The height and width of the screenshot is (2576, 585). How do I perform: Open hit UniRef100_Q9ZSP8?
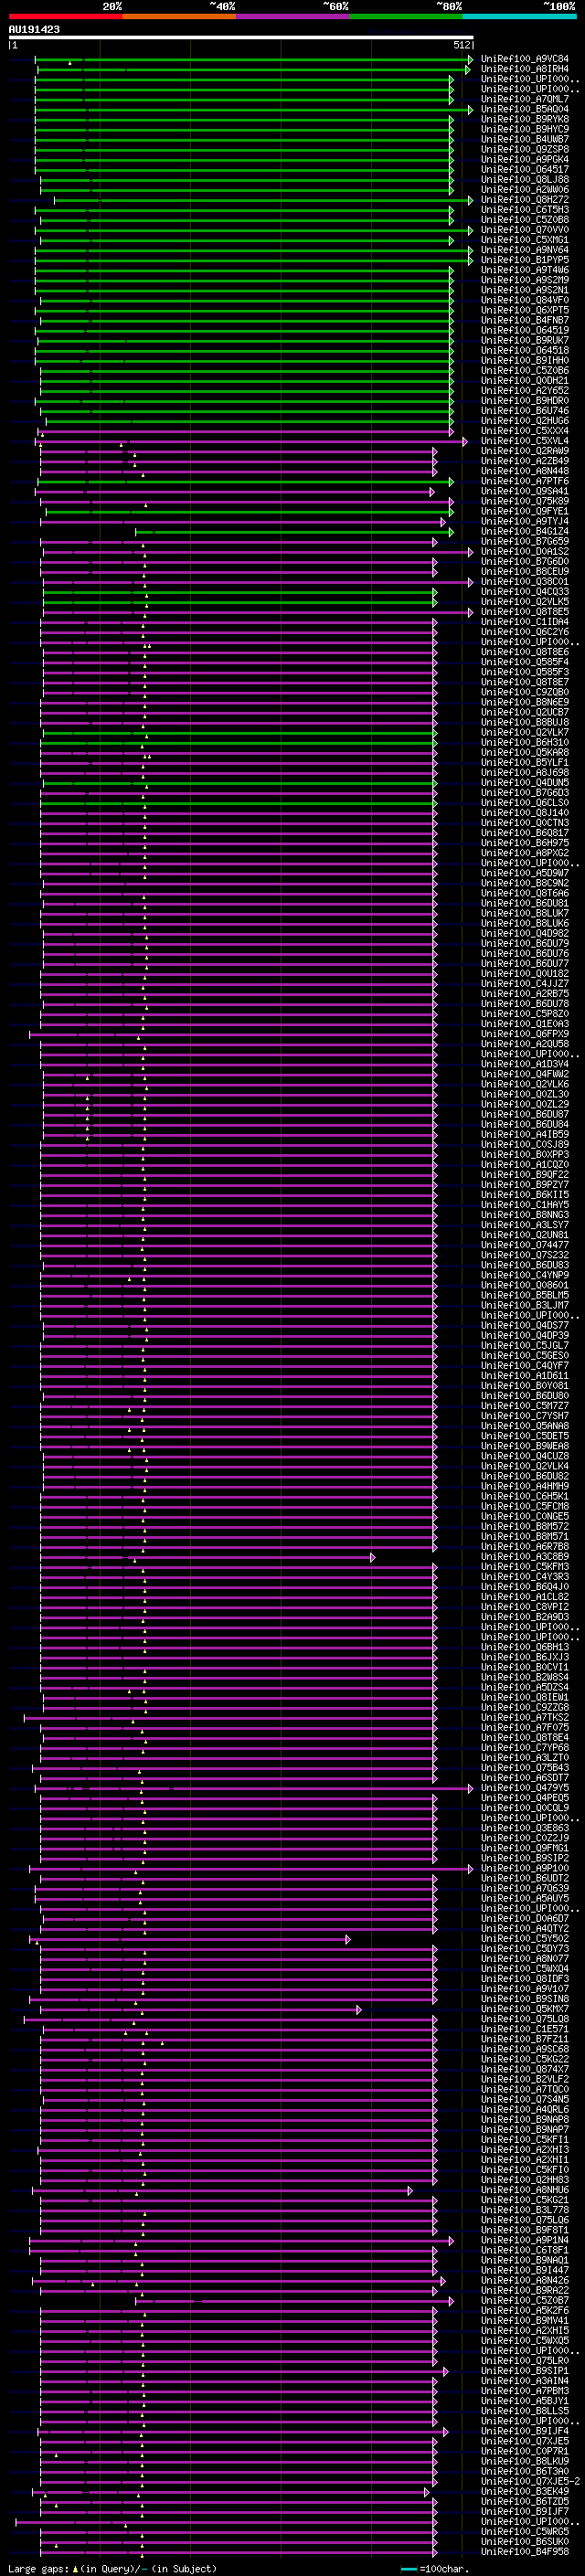(525, 149)
